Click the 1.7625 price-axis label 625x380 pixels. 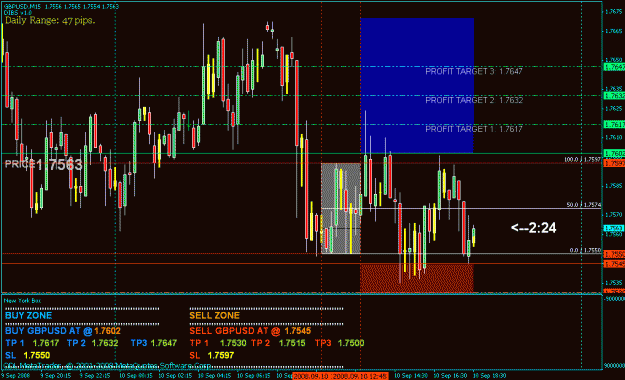[613, 108]
